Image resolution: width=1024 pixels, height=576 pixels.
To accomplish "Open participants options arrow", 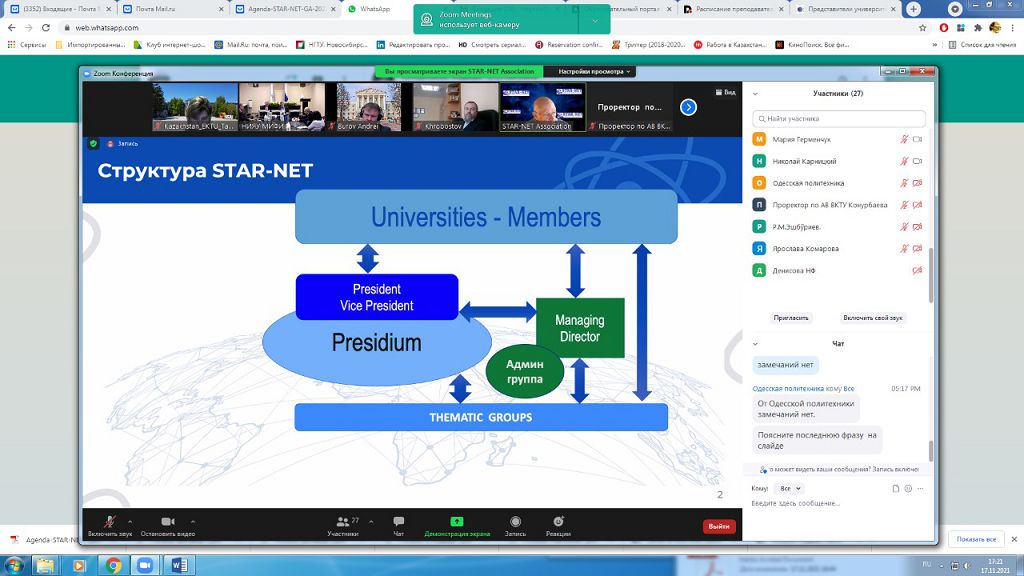I will pyautogui.click(x=371, y=521).
